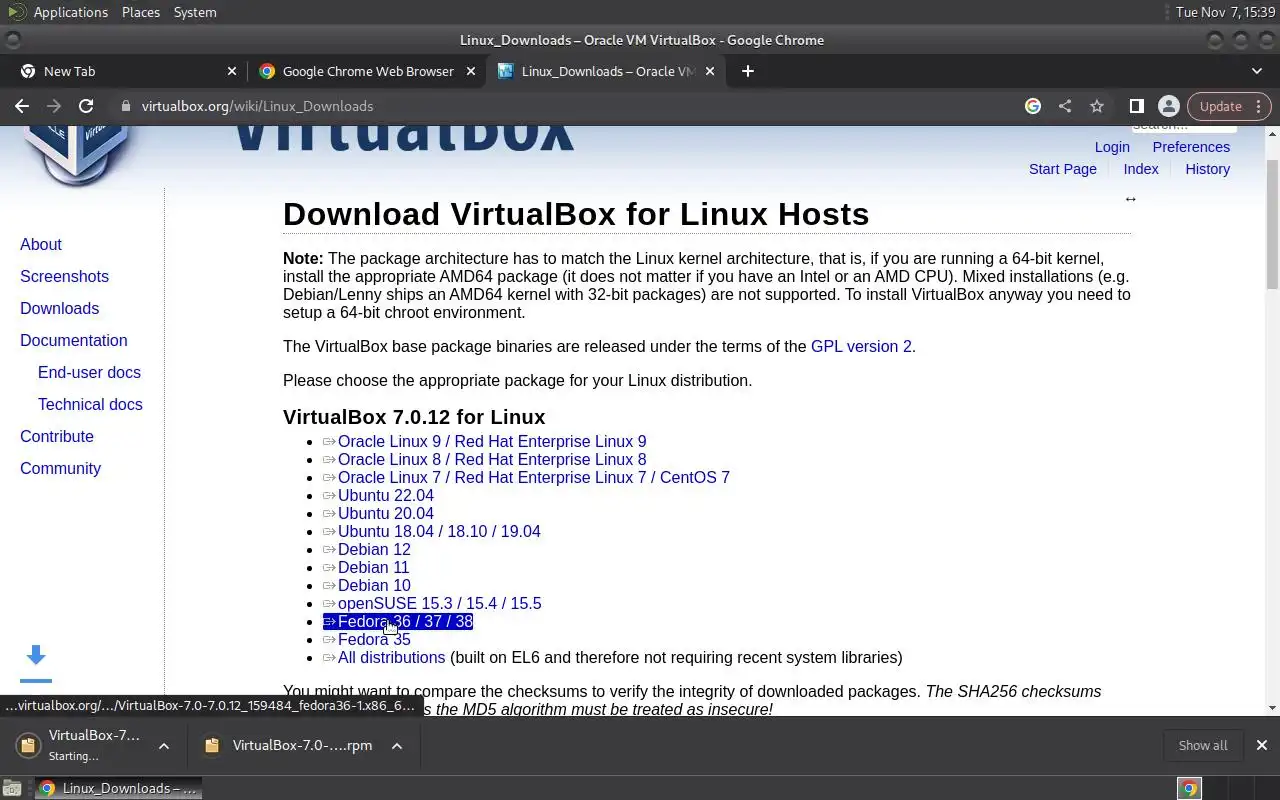Image resolution: width=1280 pixels, height=800 pixels.
Task: Click the clock in top panel
Action: pyautogui.click(x=1225, y=12)
